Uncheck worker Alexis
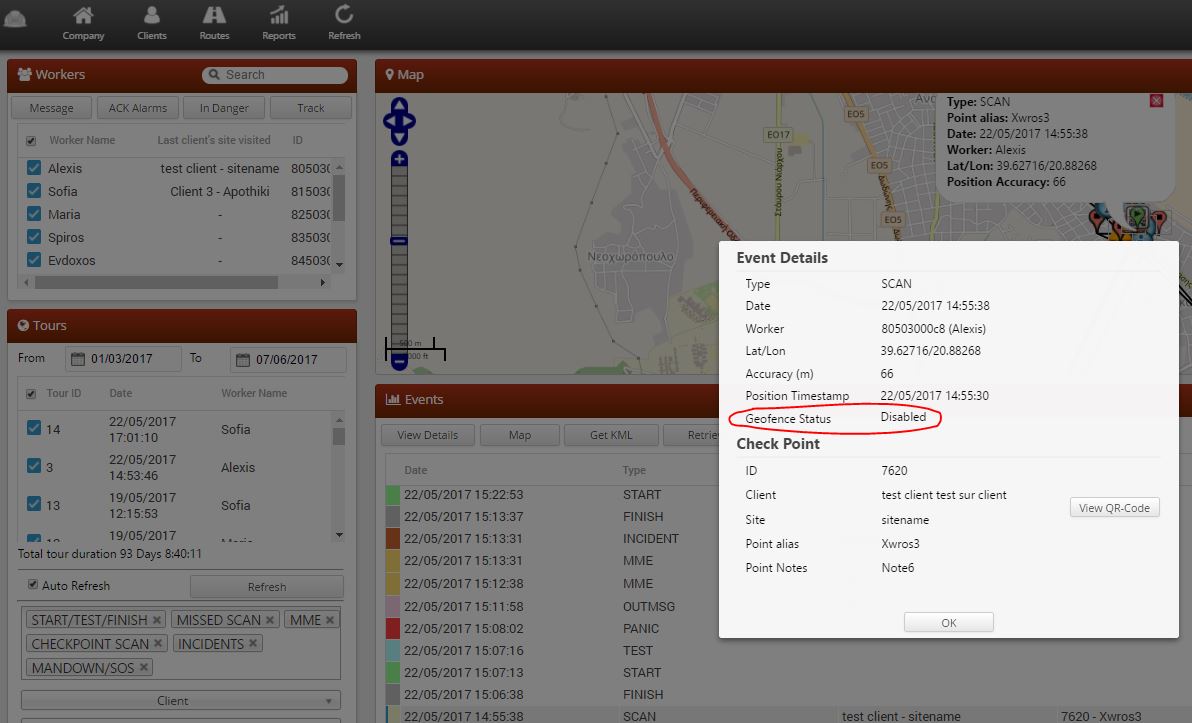Viewport: 1192px width, 723px height. click(x=33, y=168)
